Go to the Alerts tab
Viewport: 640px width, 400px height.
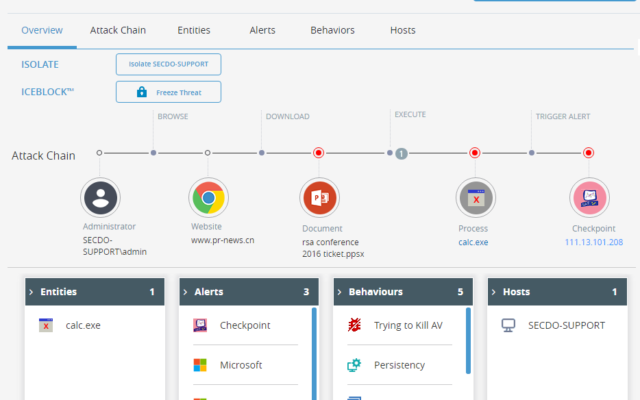click(x=262, y=30)
